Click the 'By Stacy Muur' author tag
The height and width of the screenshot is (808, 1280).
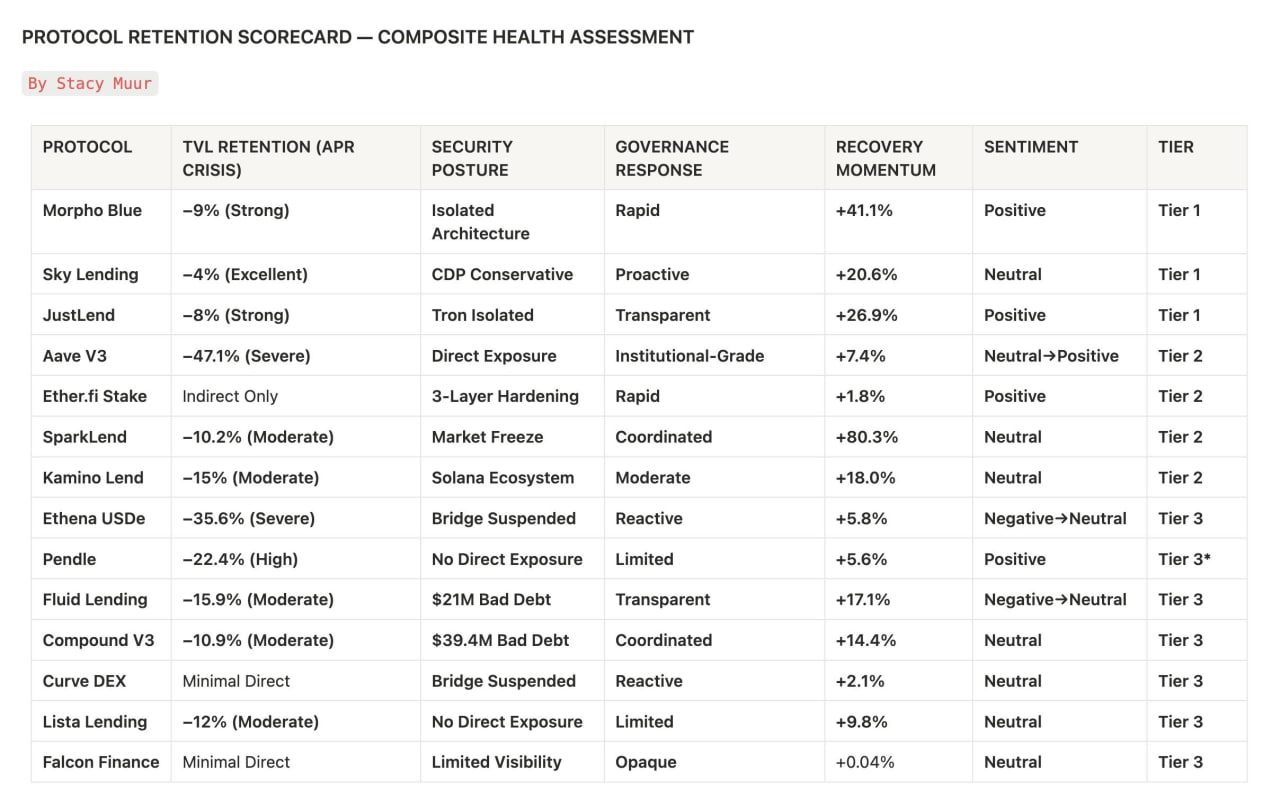pos(90,83)
